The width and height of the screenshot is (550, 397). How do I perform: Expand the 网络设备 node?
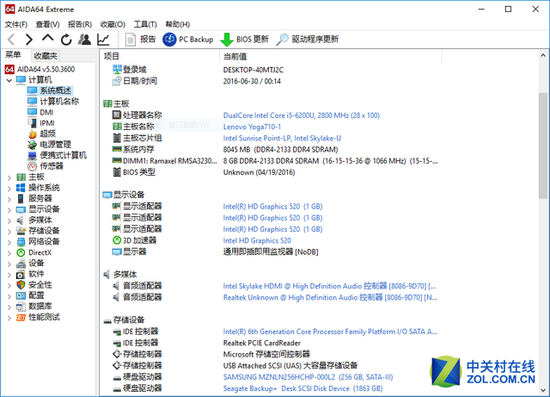[9, 242]
